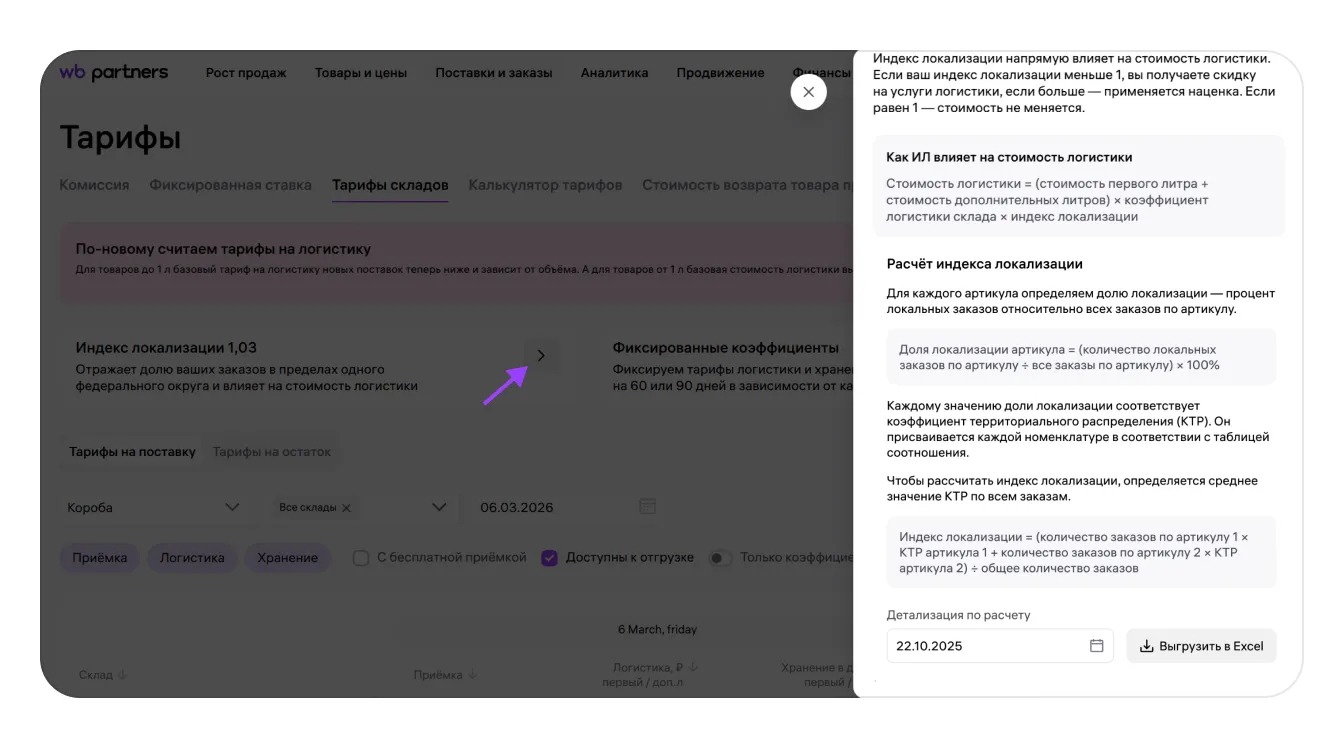Image resolution: width=1344 pixels, height=748 pixels.
Task: Click the 22.10.2025 date input field
Action: click(985, 646)
